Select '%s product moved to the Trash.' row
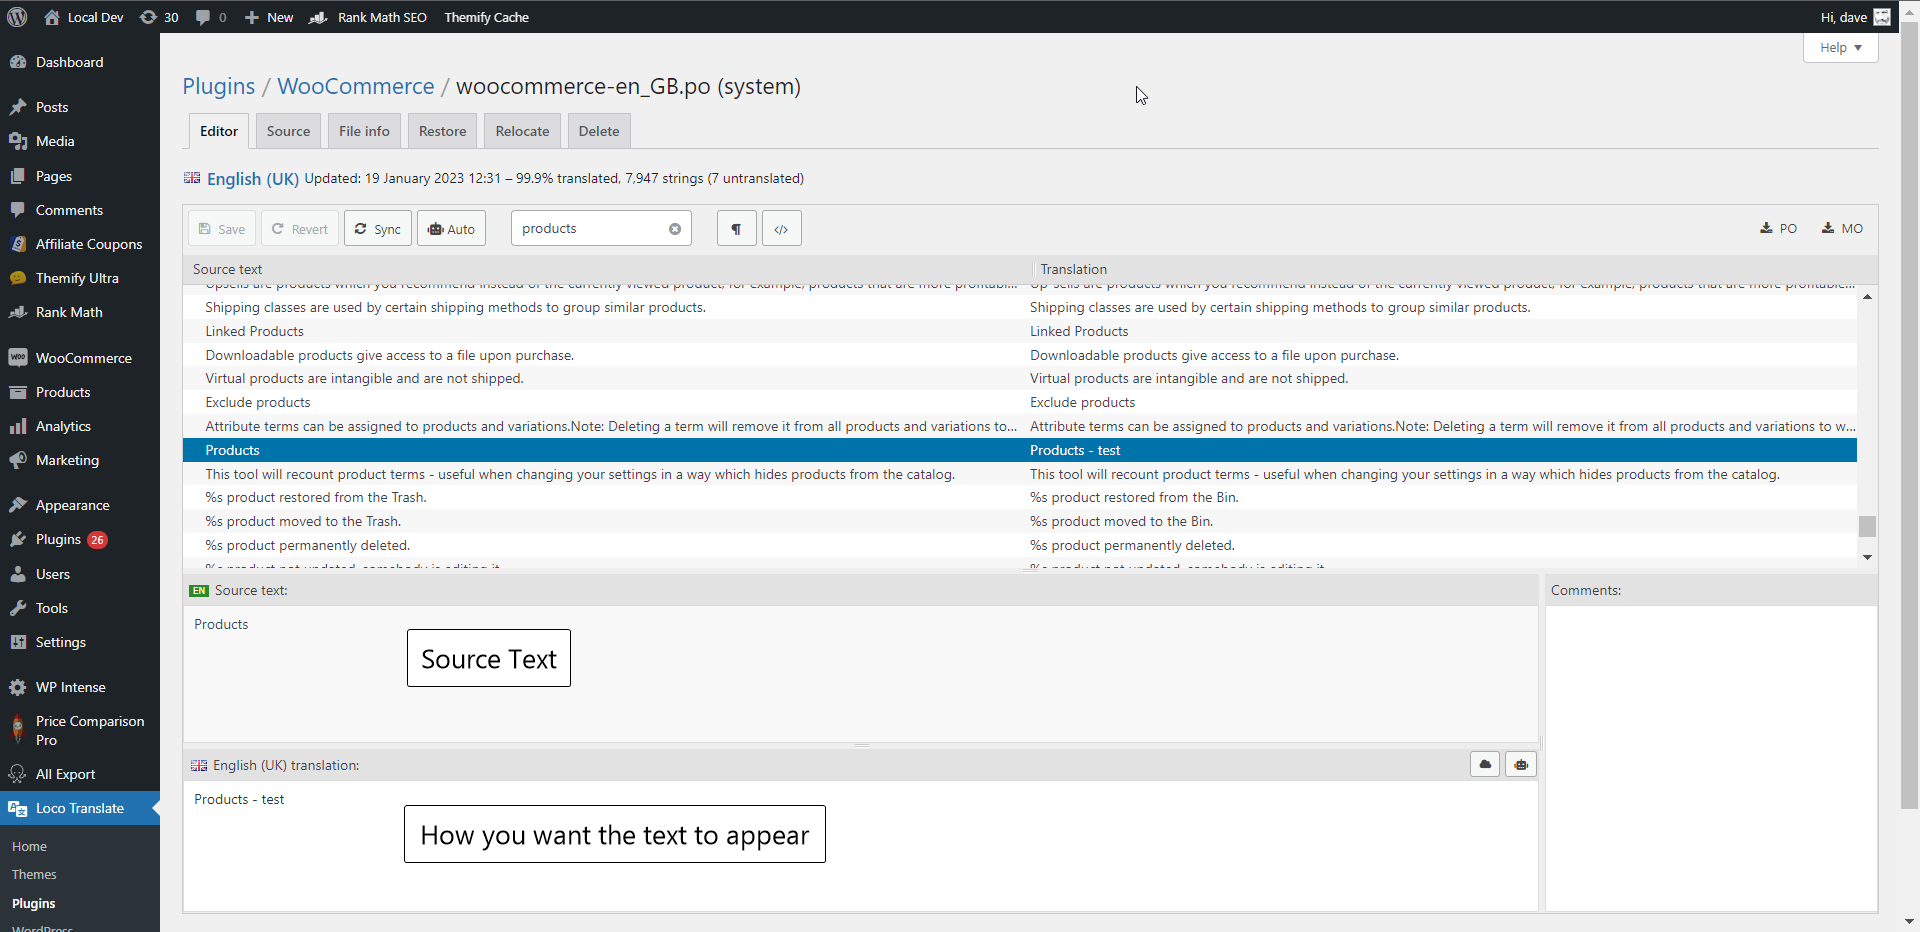Image resolution: width=1920 pixels, height=932 pixels. coord(1020,521)
